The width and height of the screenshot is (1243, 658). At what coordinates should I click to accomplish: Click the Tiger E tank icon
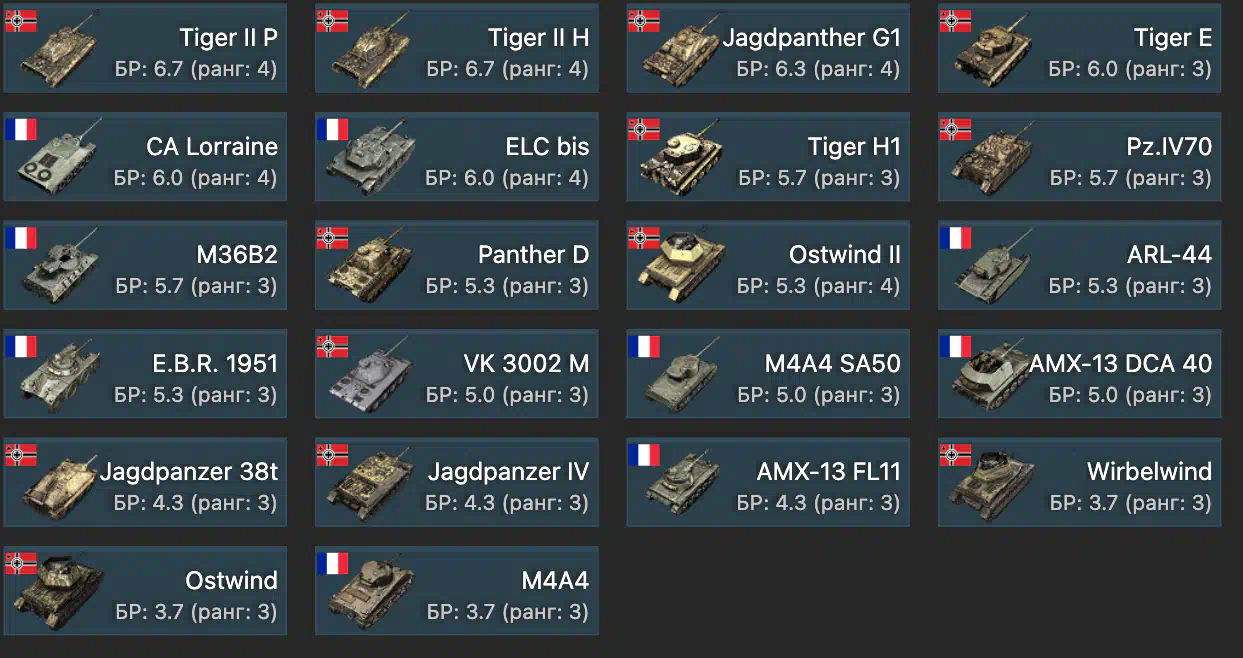pos(992,53)
